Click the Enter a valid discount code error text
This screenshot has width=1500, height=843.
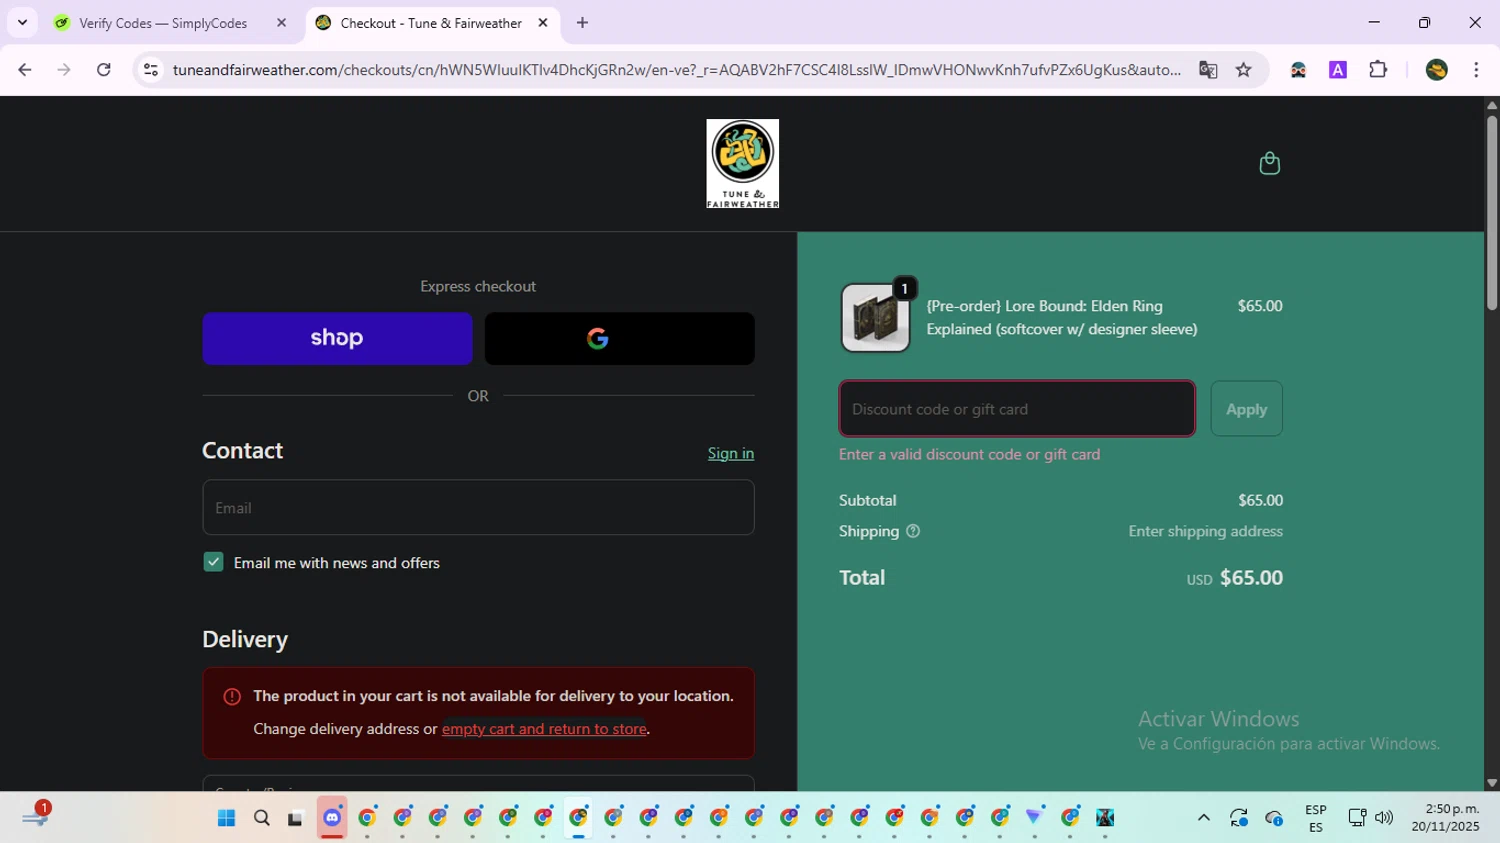point(969,454)
